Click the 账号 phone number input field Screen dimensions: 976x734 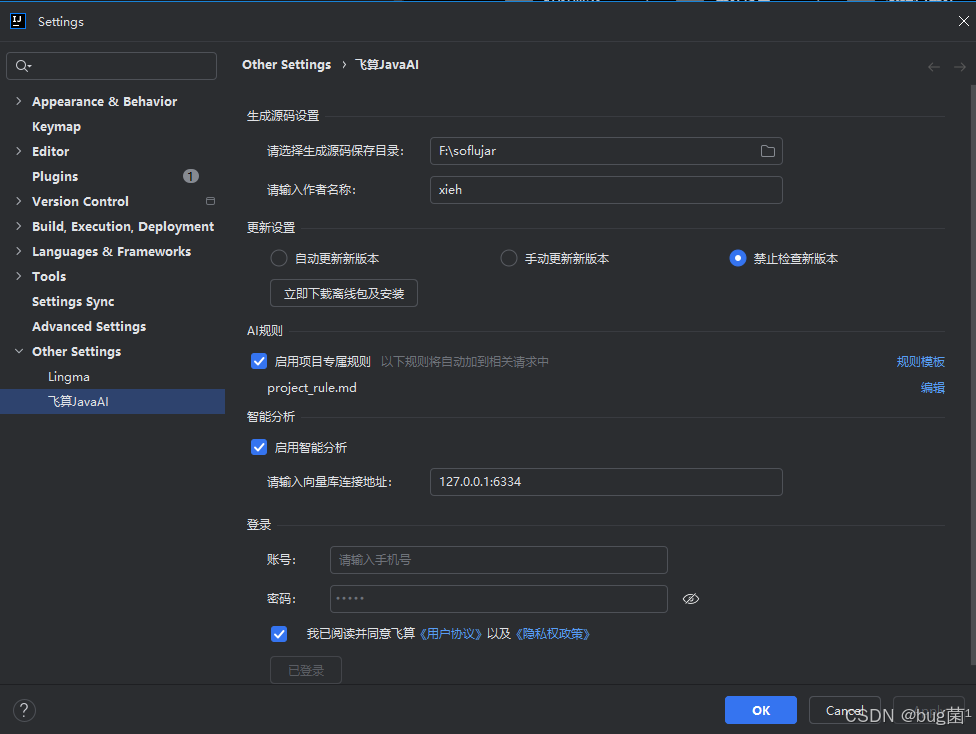pos(499,560)
